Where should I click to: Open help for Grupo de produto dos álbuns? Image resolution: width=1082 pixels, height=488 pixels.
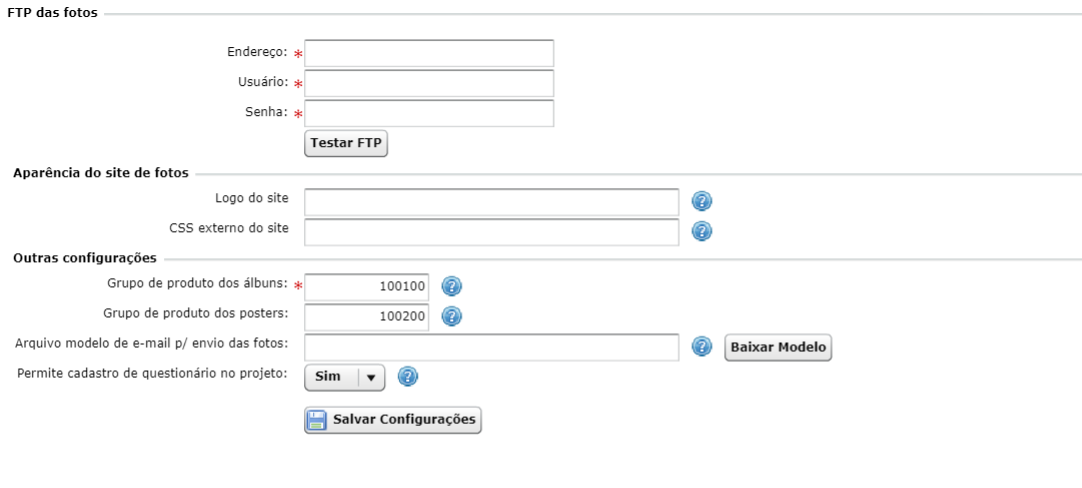click(451, 286)
